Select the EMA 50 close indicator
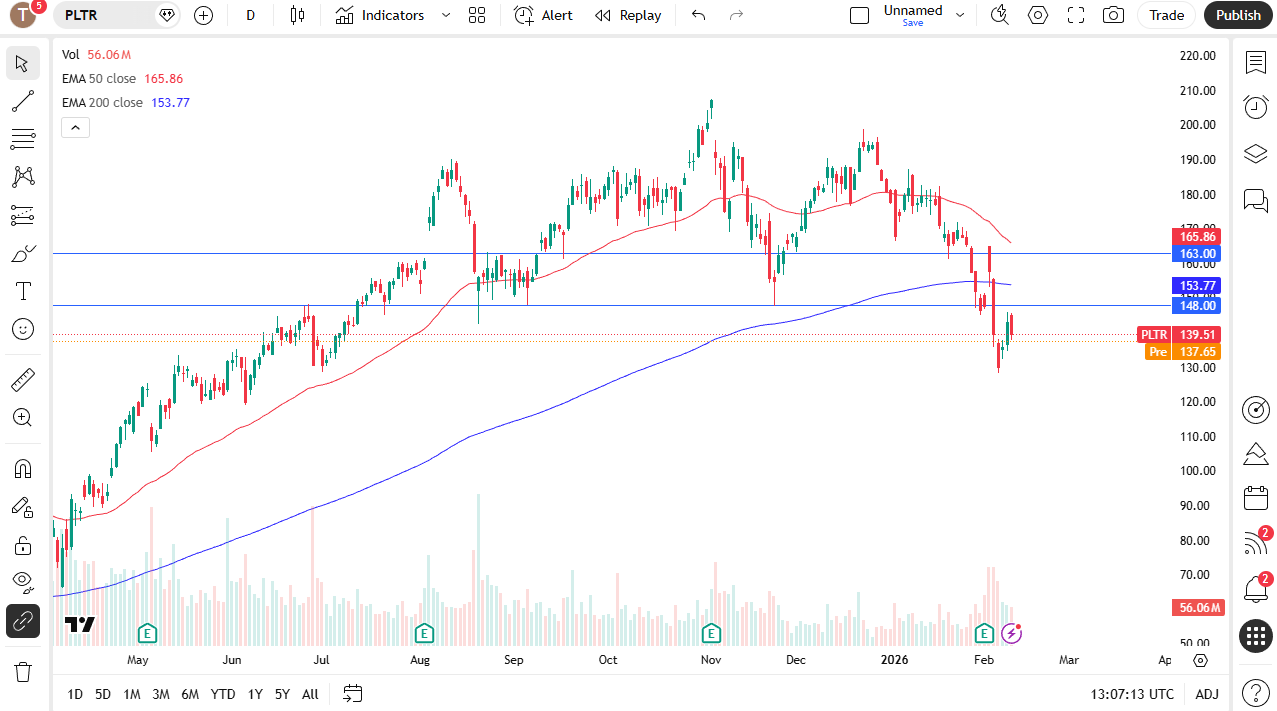The image size is (1277, 711). [x=100, y=78]
